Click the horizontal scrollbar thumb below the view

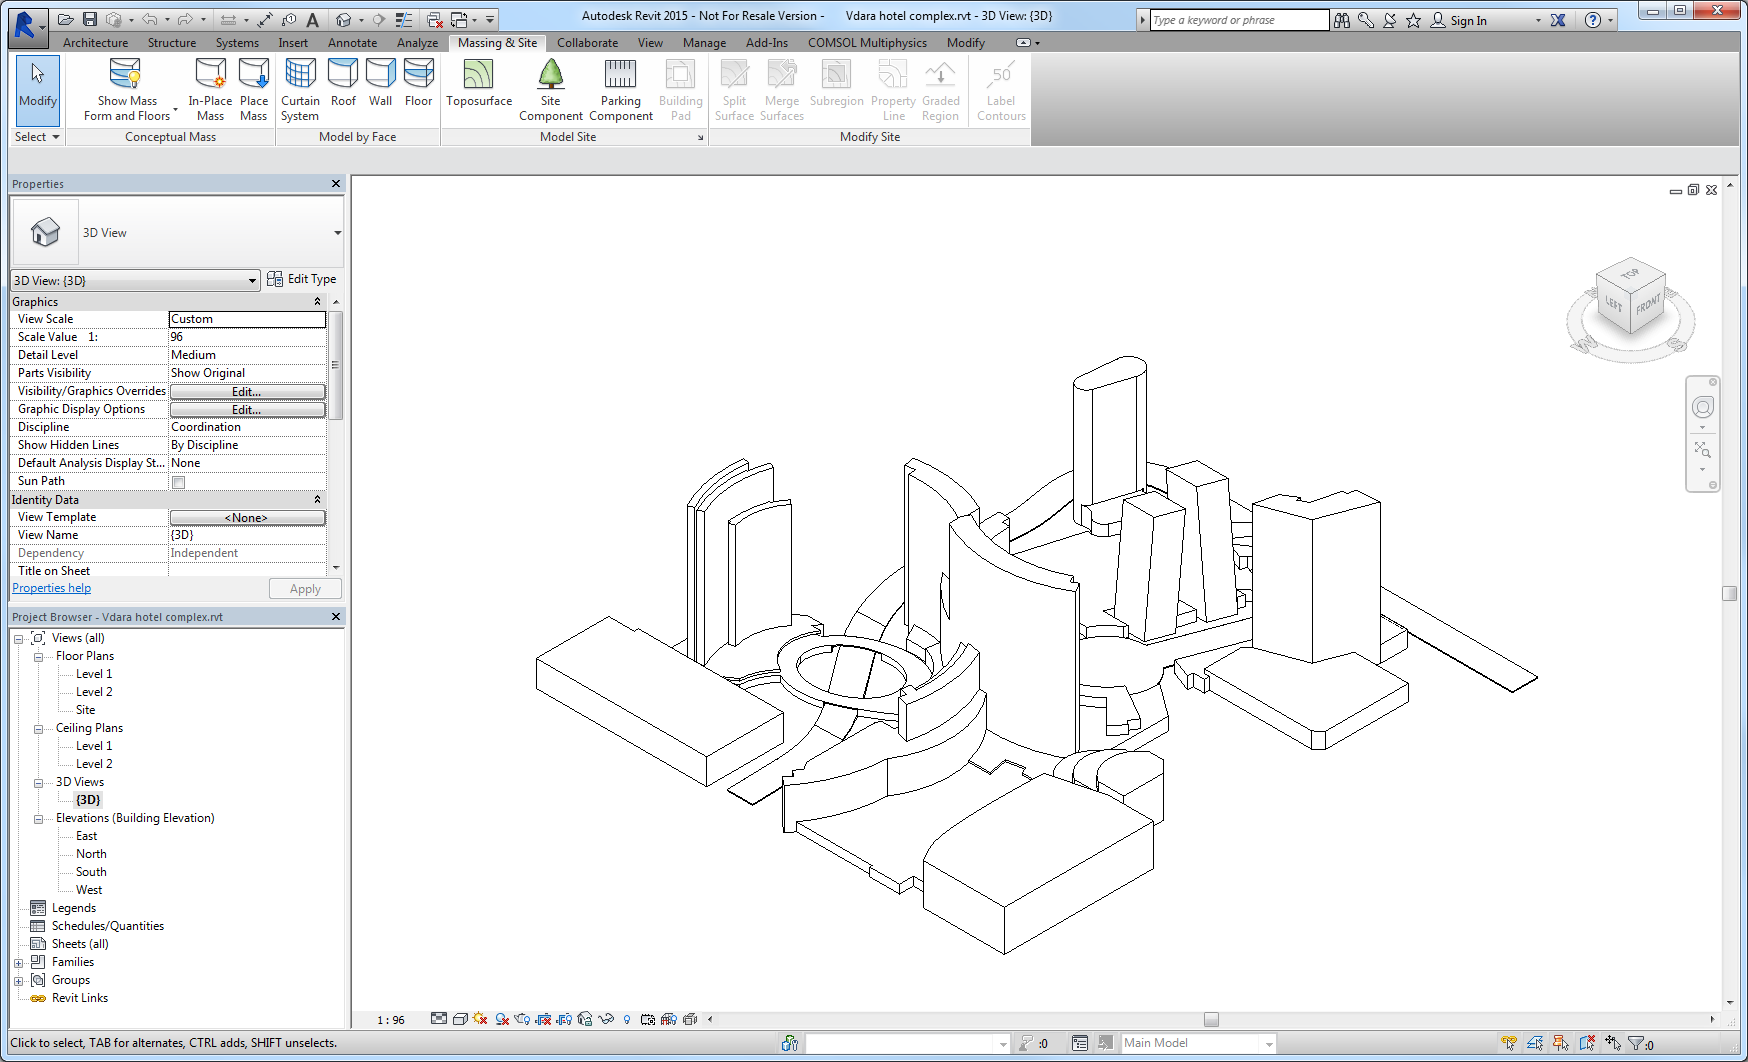(1211, 1020)
